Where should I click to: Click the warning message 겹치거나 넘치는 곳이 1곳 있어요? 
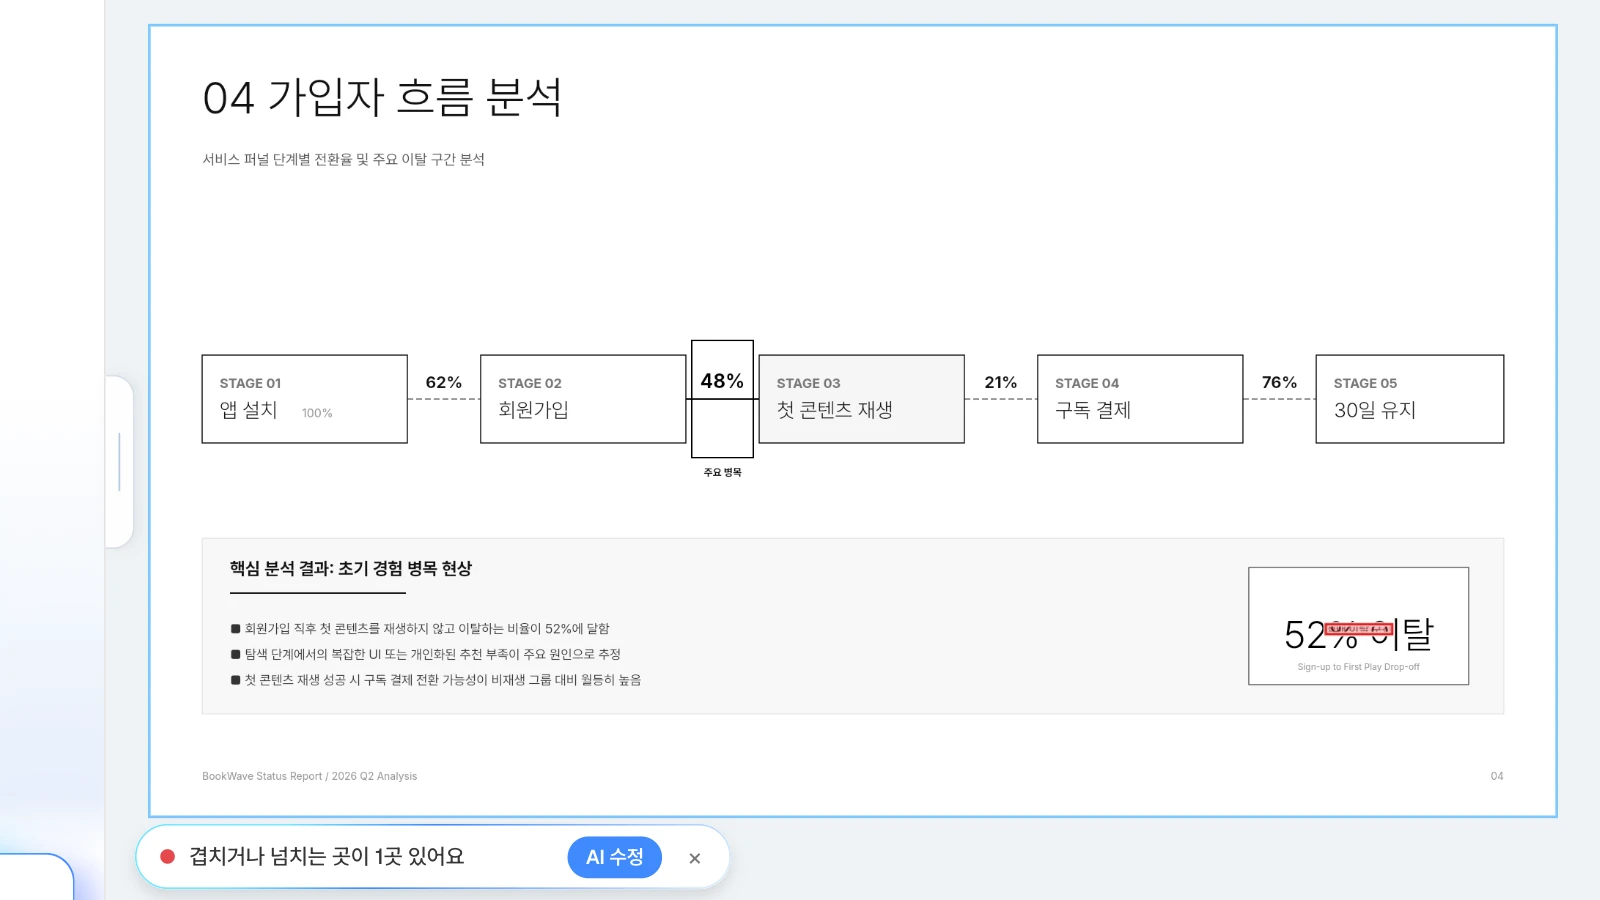click(327, 857)
